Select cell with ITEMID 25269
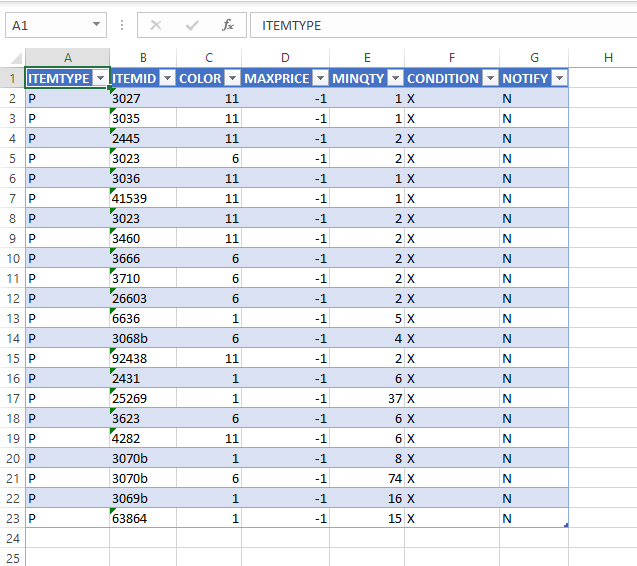The image size is (637, 566). [x=143, y=398]
